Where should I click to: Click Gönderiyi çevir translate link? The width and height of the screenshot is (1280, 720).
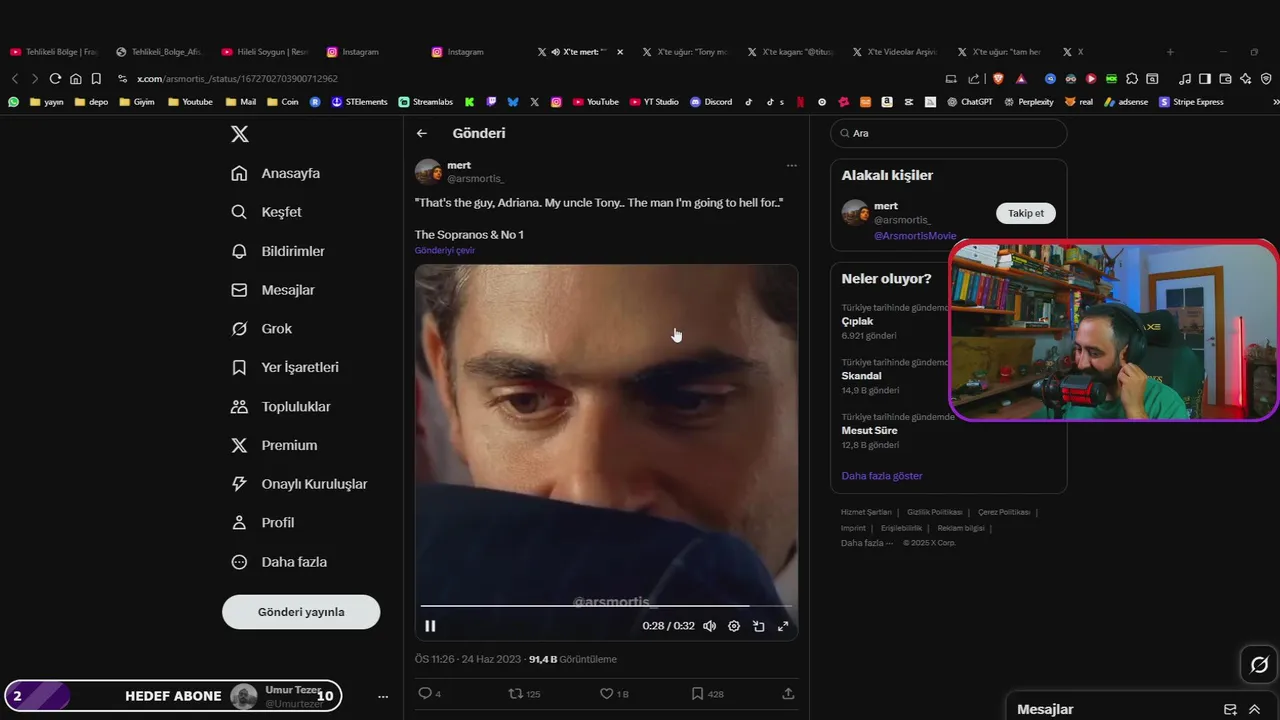click(x=445, y=250)
